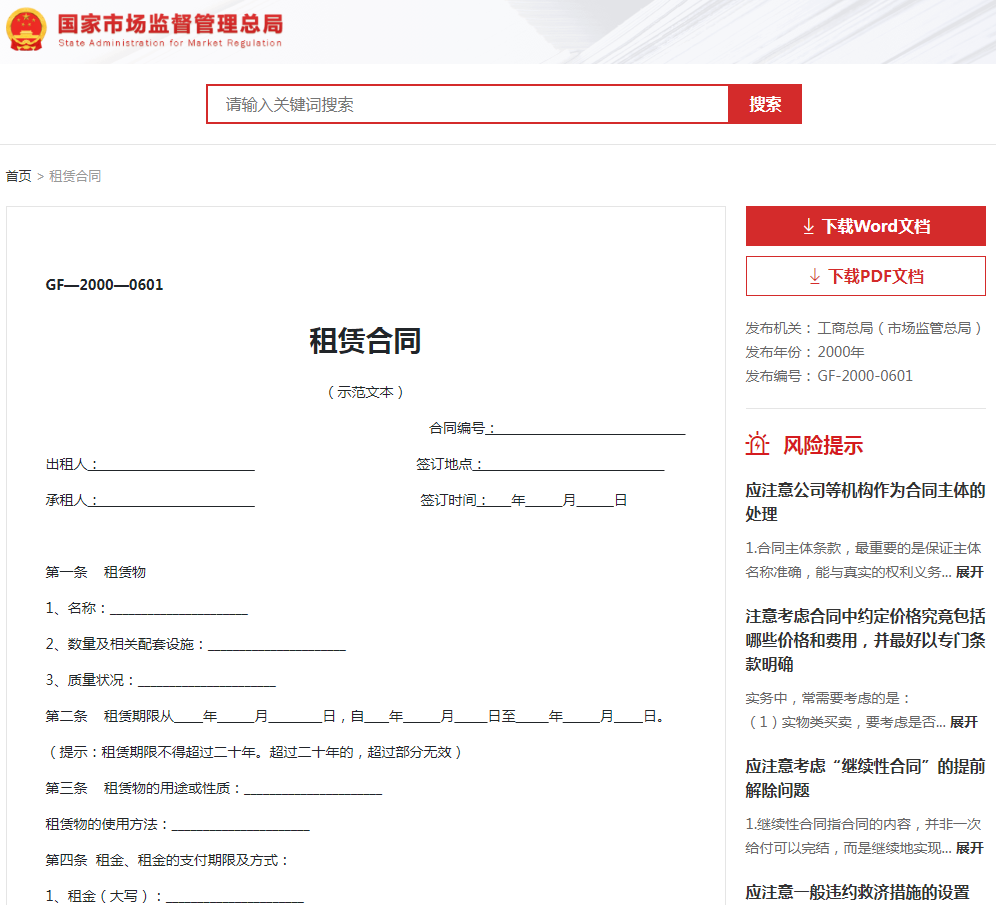The width and height of the screenshot is (996, 905).
Task: Click the red siren risk alert icon
Action: tap(758, 445)
